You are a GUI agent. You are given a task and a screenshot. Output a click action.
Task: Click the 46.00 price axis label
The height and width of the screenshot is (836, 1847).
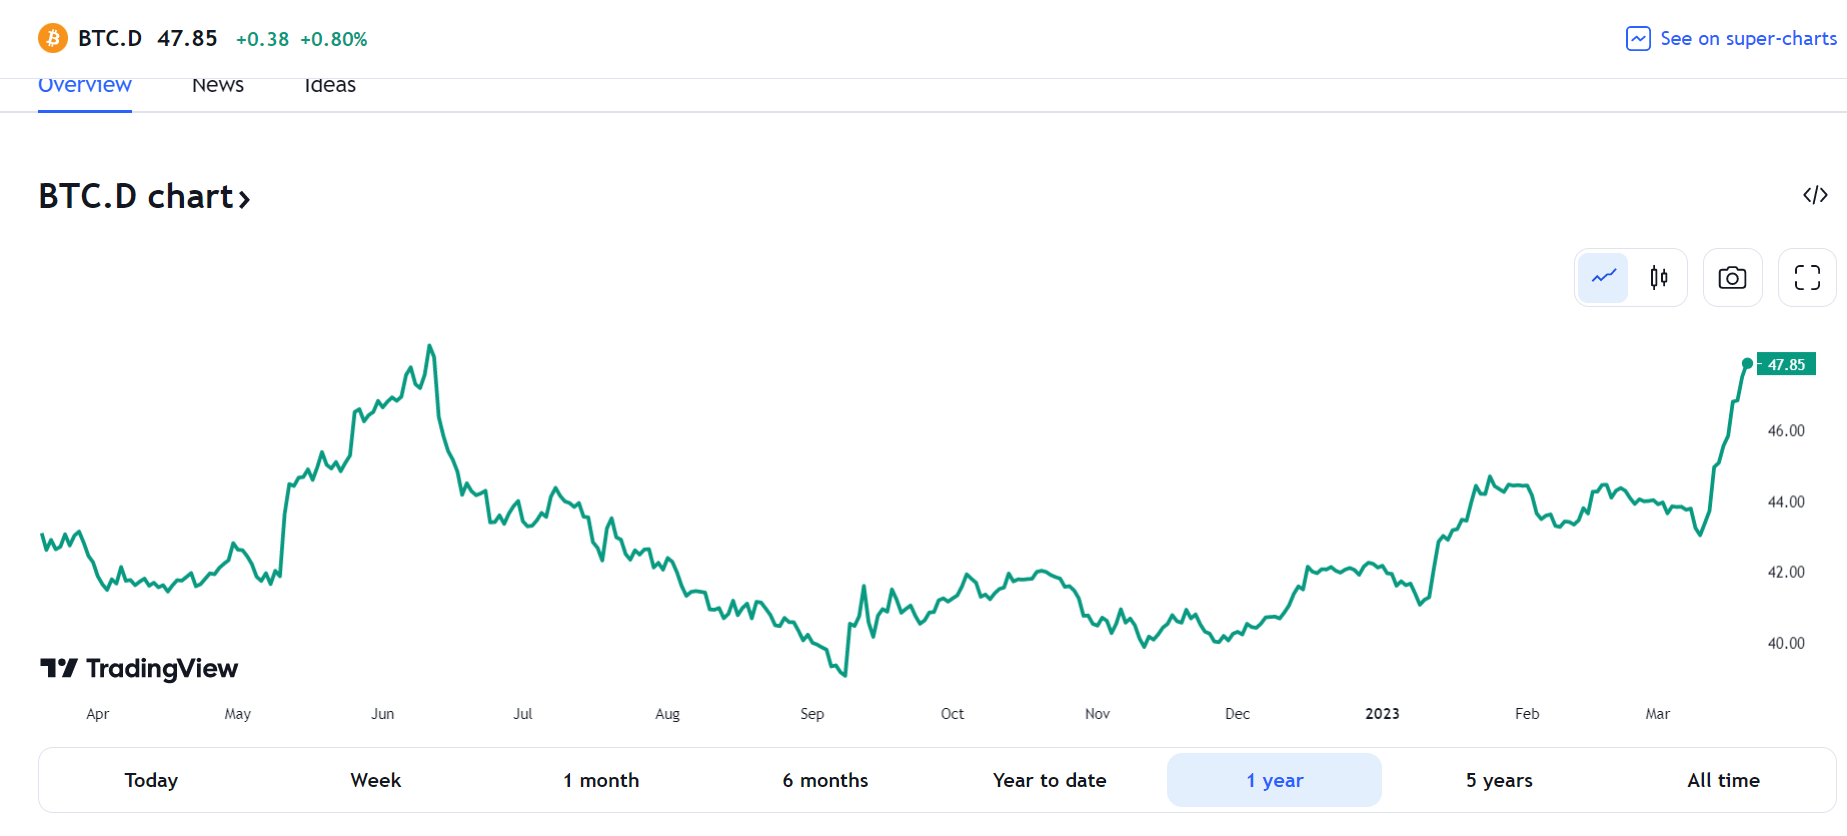click(x=1786, y=431)
